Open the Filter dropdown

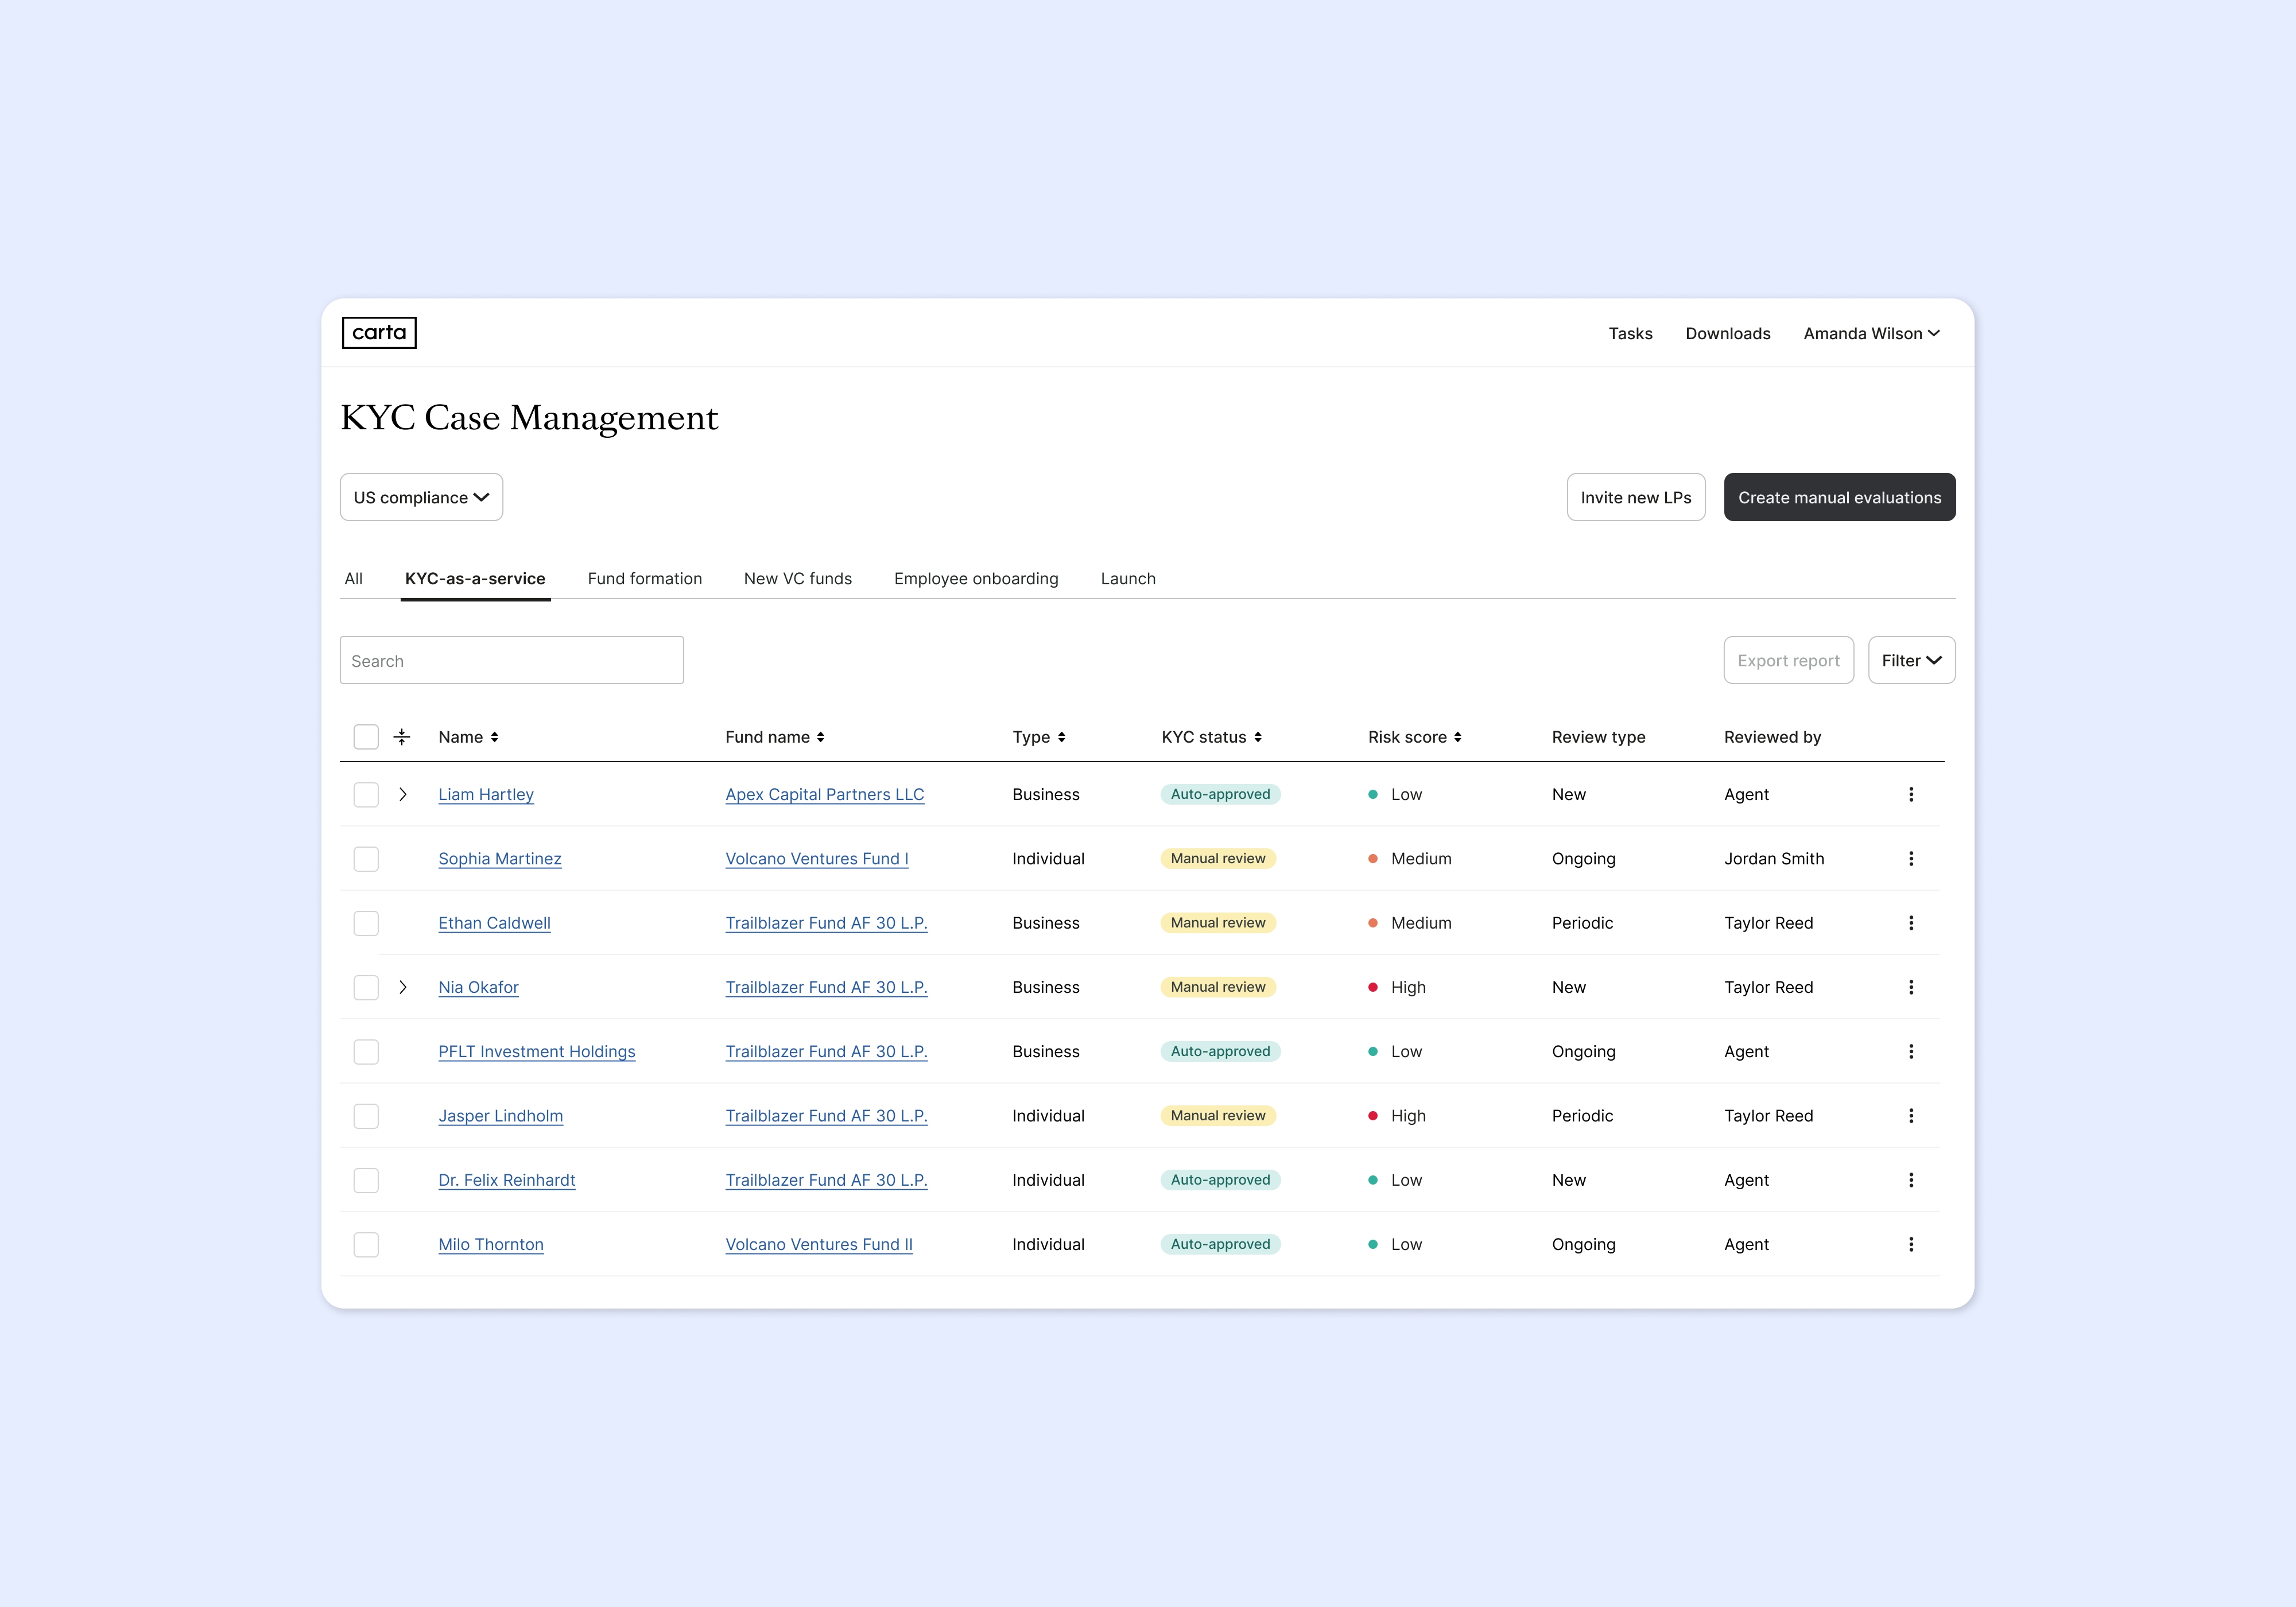(1911, 660)
